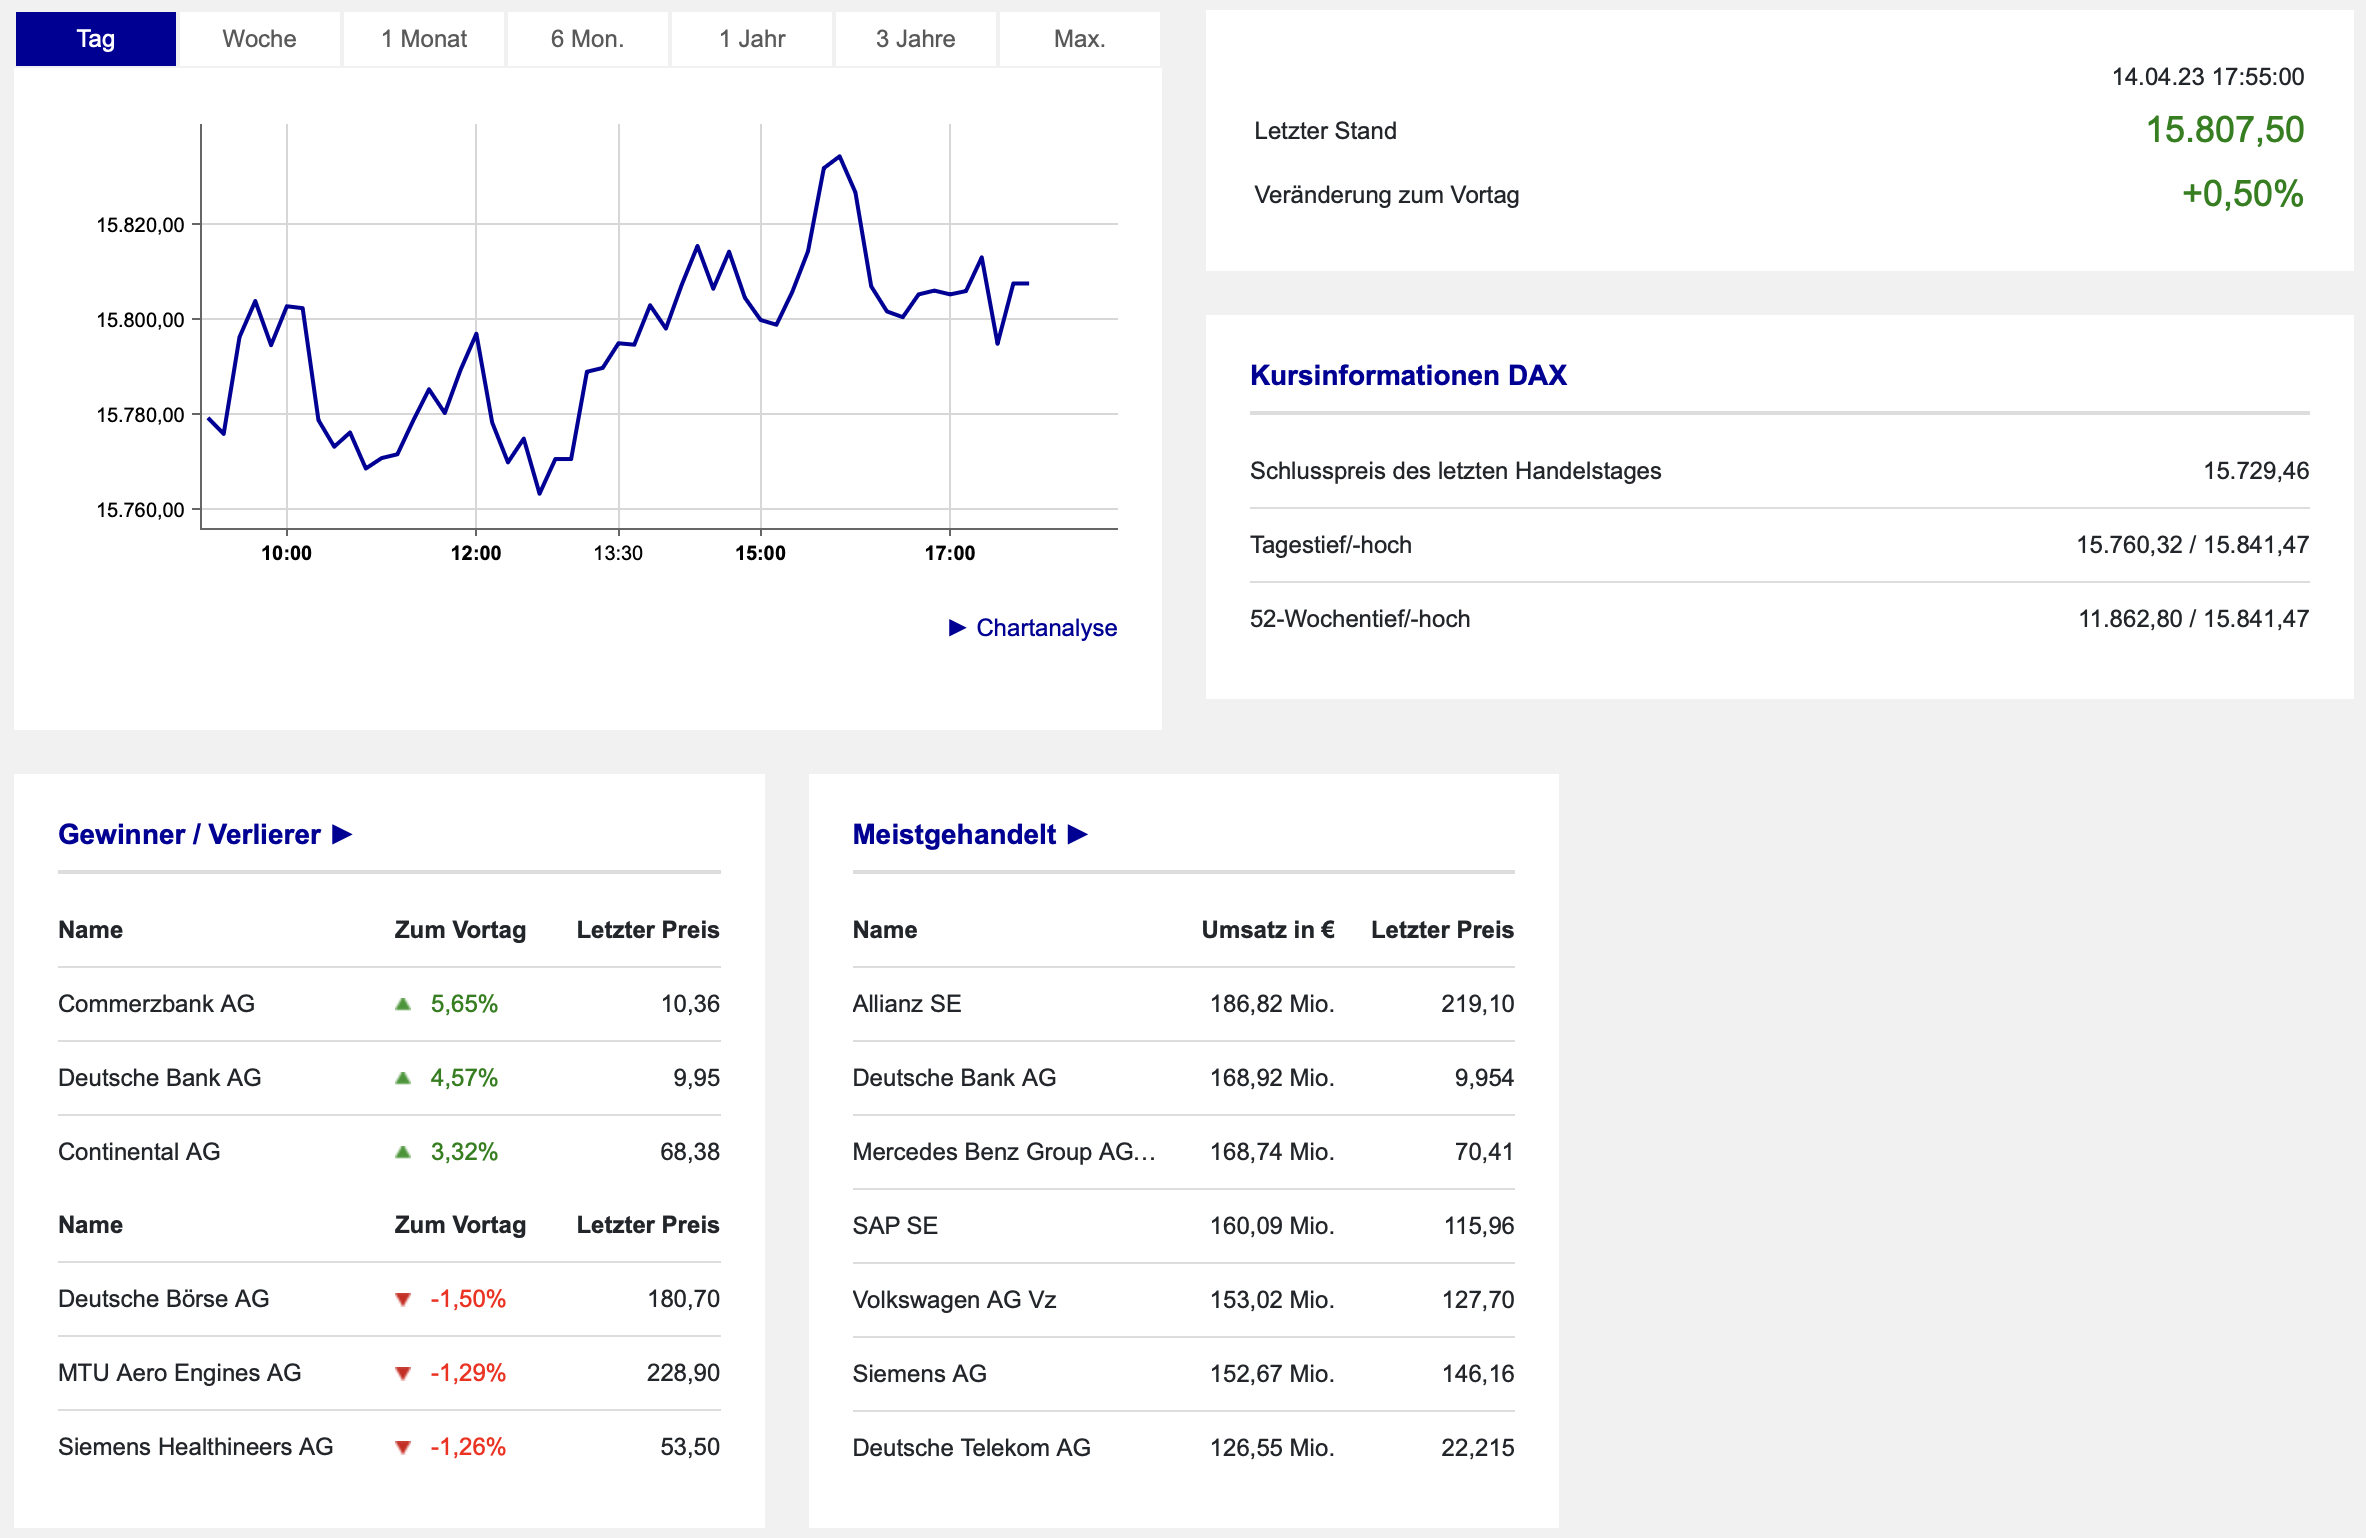Switch chart to the Woche tab
Image resolution: width=2366 pixels, height=1538 pixels.
coord(259,39)
